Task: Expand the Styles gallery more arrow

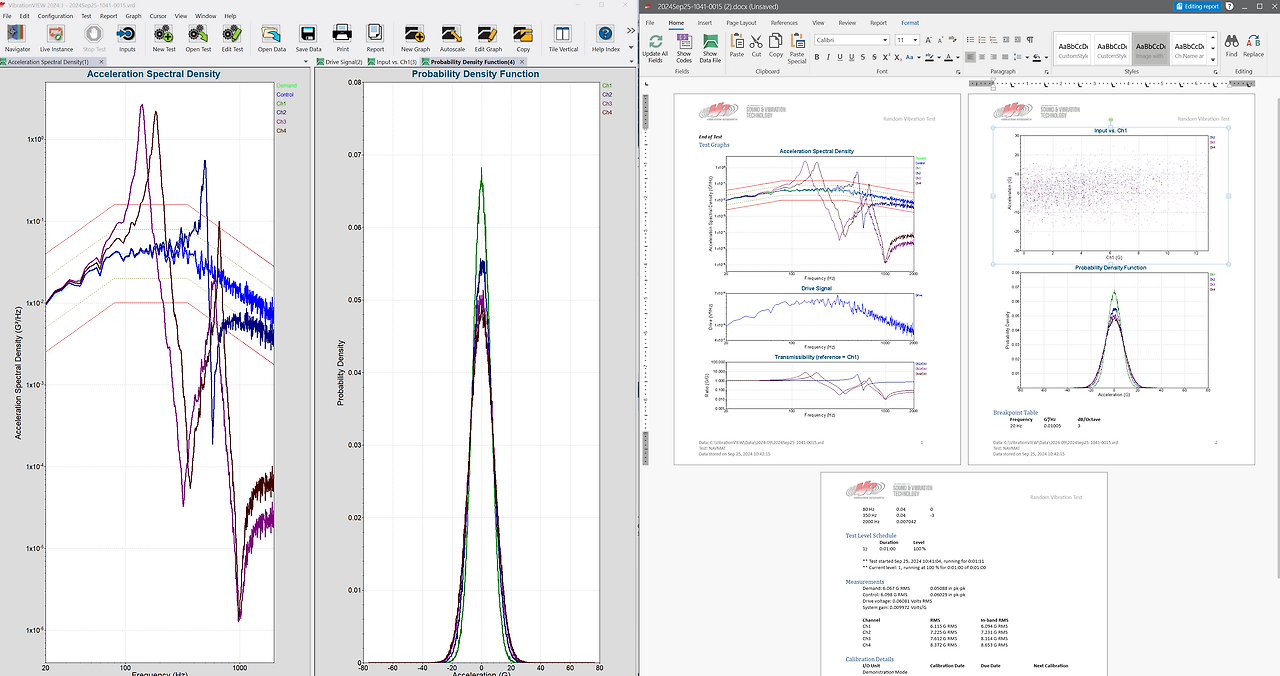Action: pos(1212,62)
